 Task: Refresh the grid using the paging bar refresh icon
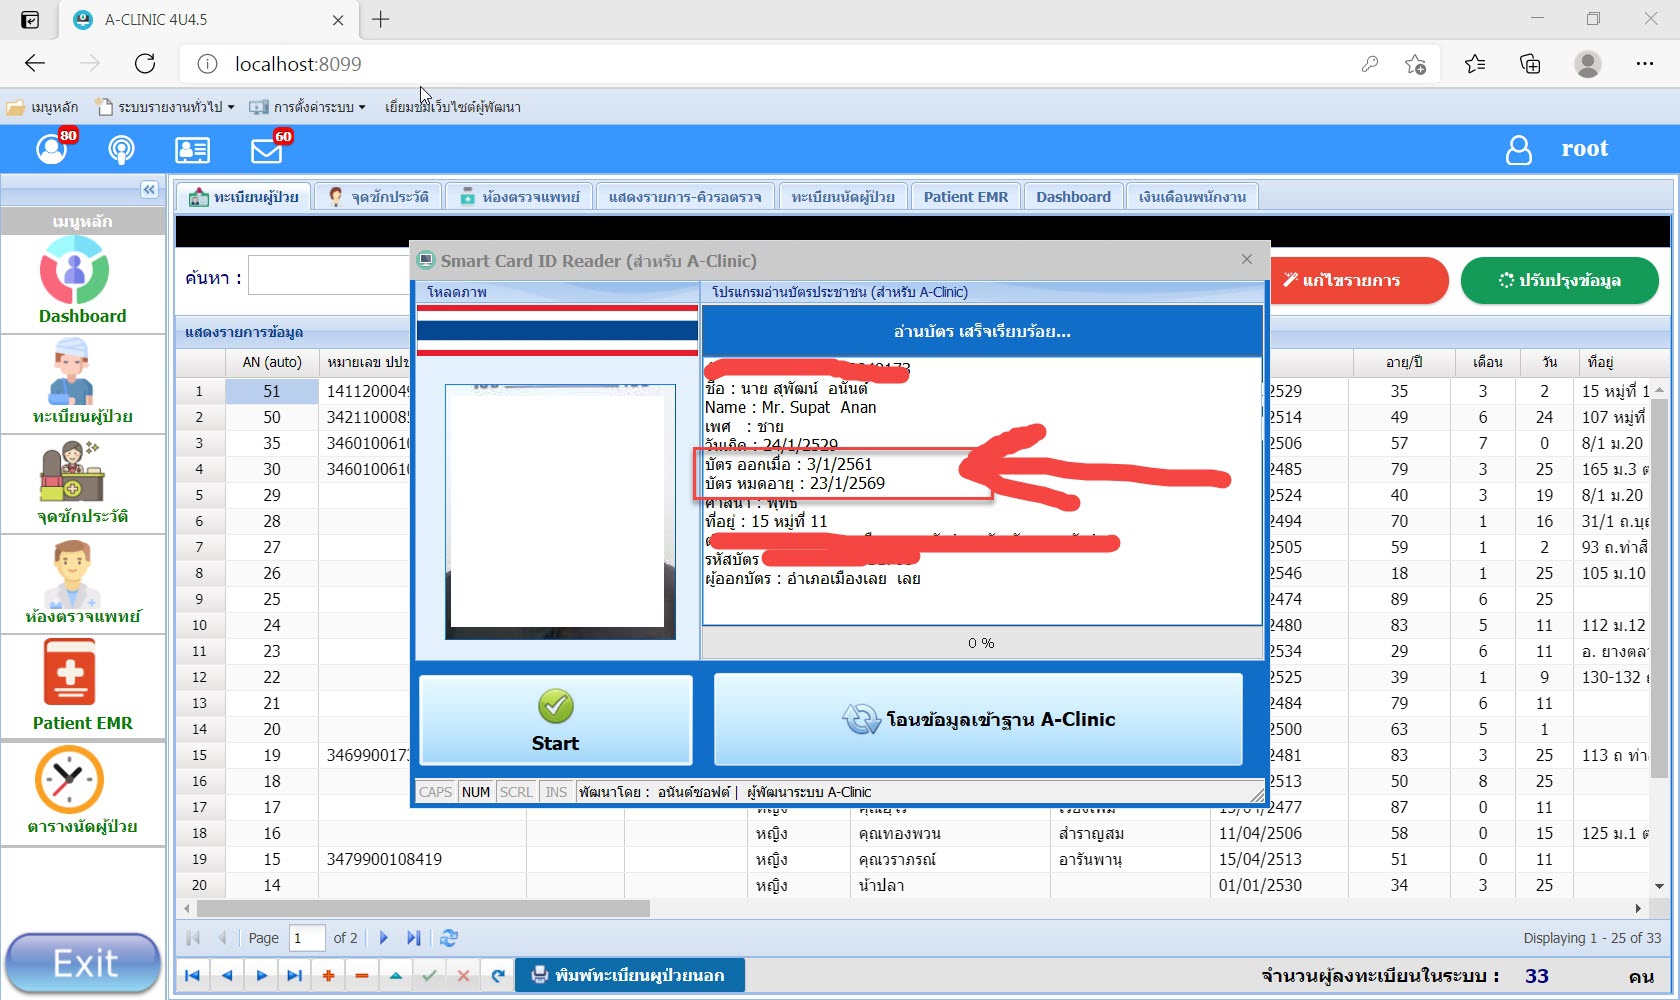pyautogui.click(x=449, y=938)
